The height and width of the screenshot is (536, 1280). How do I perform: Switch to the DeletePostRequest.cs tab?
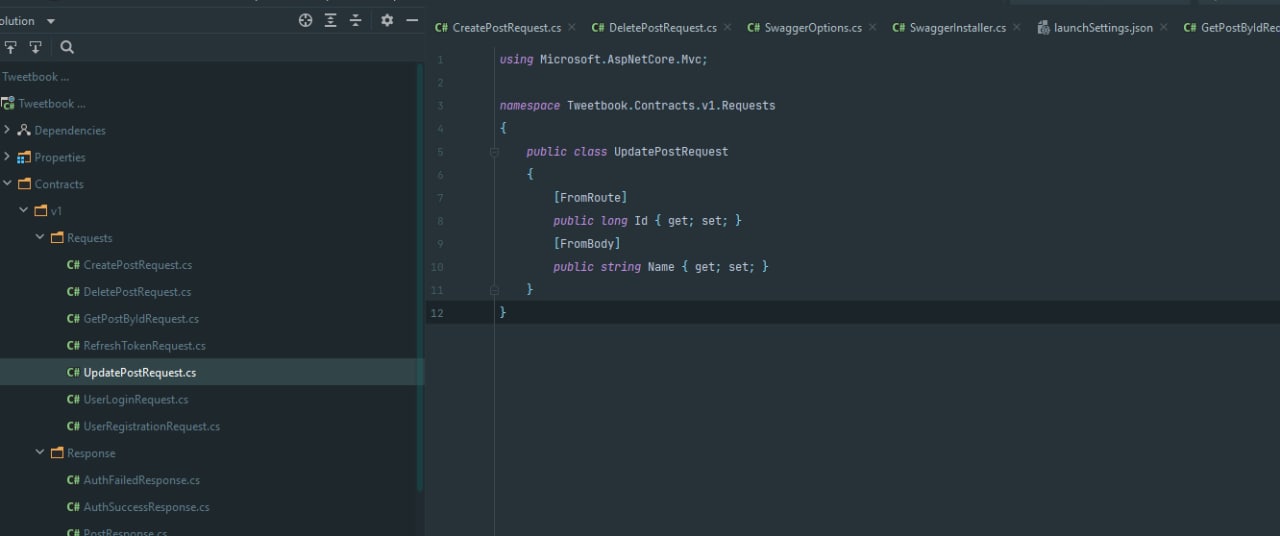(x=654, y=27)
